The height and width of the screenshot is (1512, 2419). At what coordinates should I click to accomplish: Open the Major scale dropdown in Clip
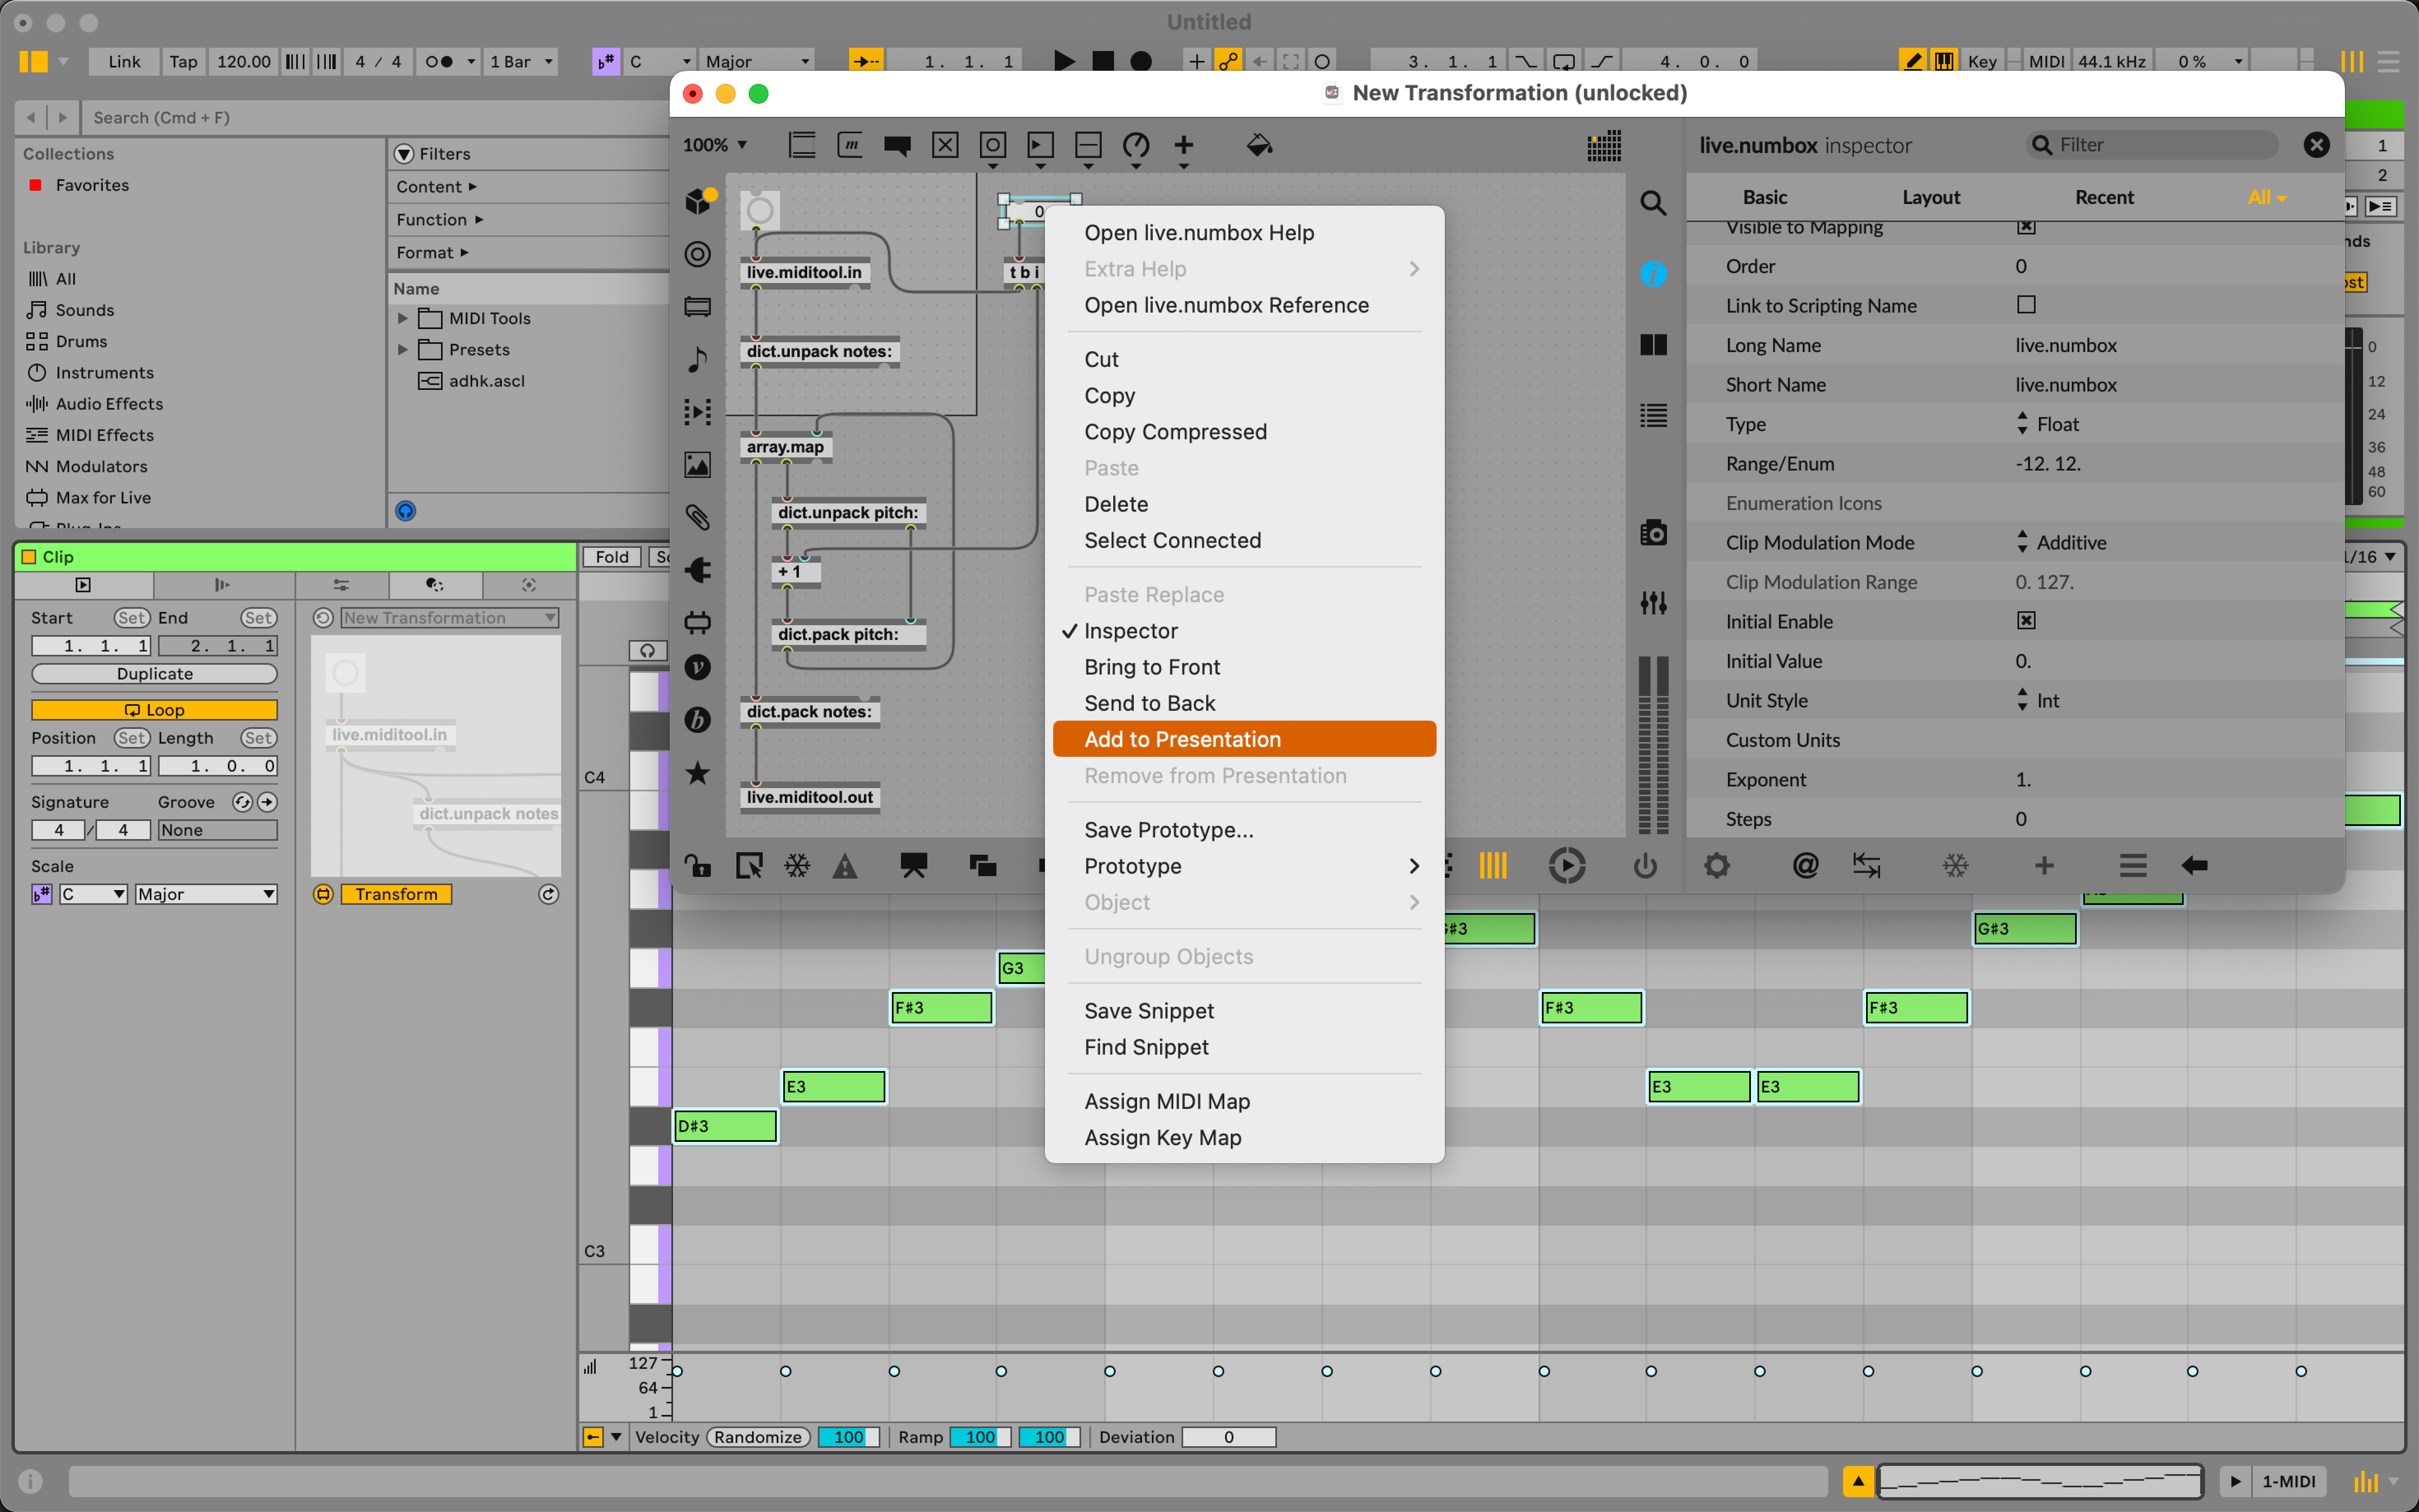(206, 894)
